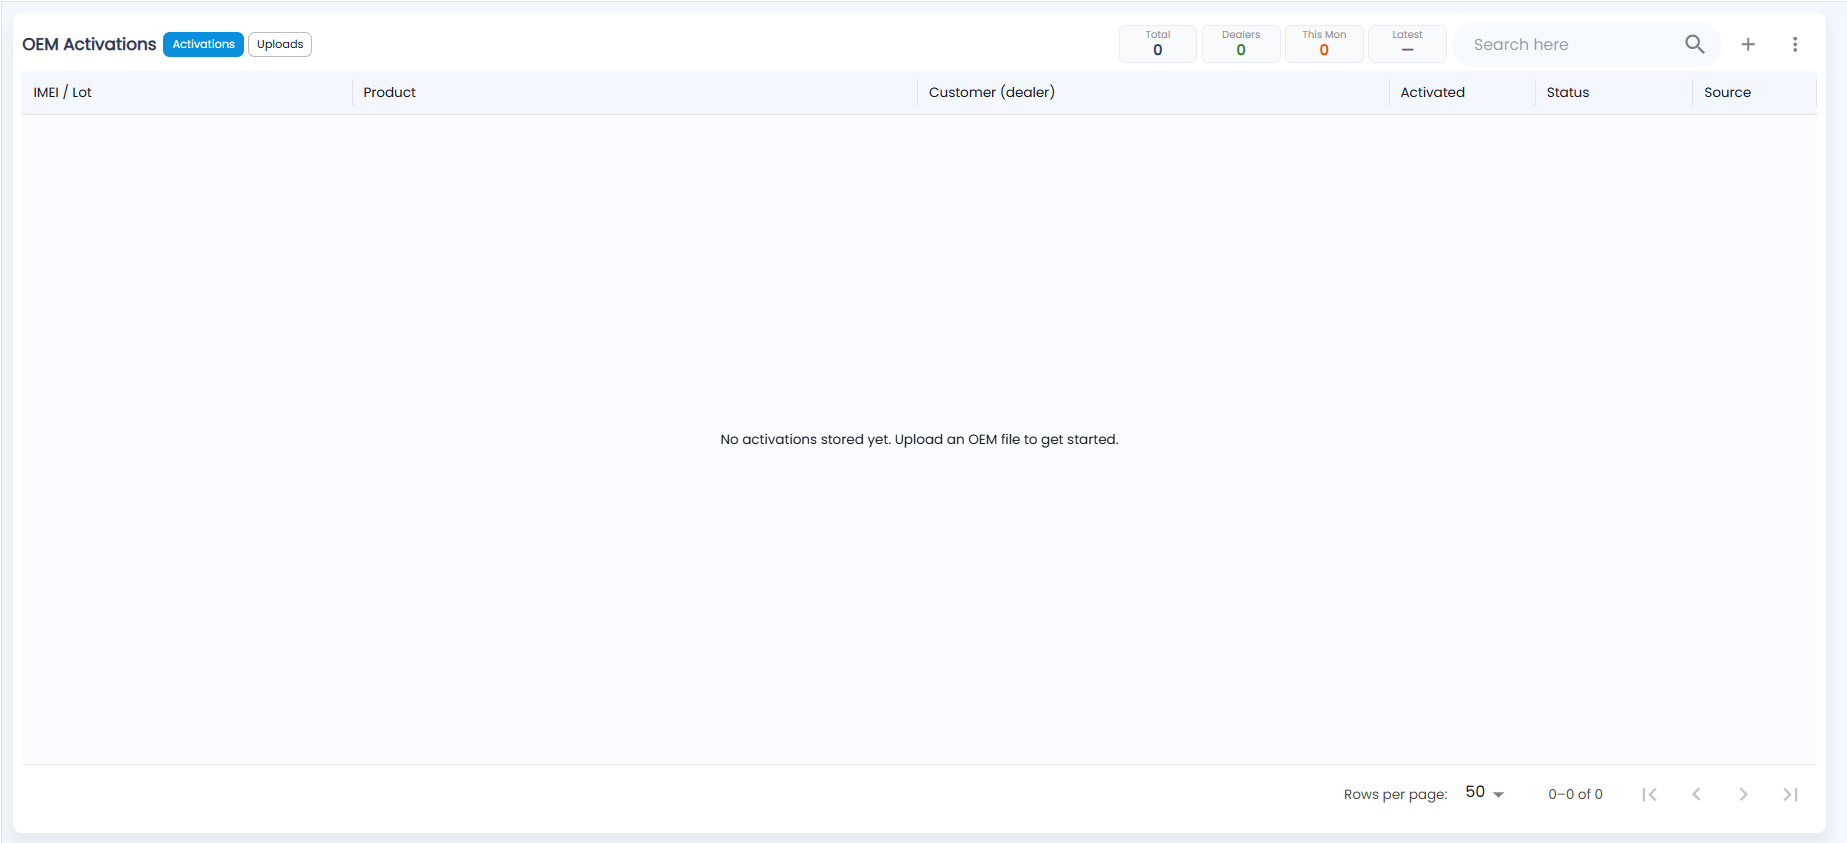Jump to the last page
This screenshot has height=843, width=1847.
pyautogui.click(x=1790, y=794)
